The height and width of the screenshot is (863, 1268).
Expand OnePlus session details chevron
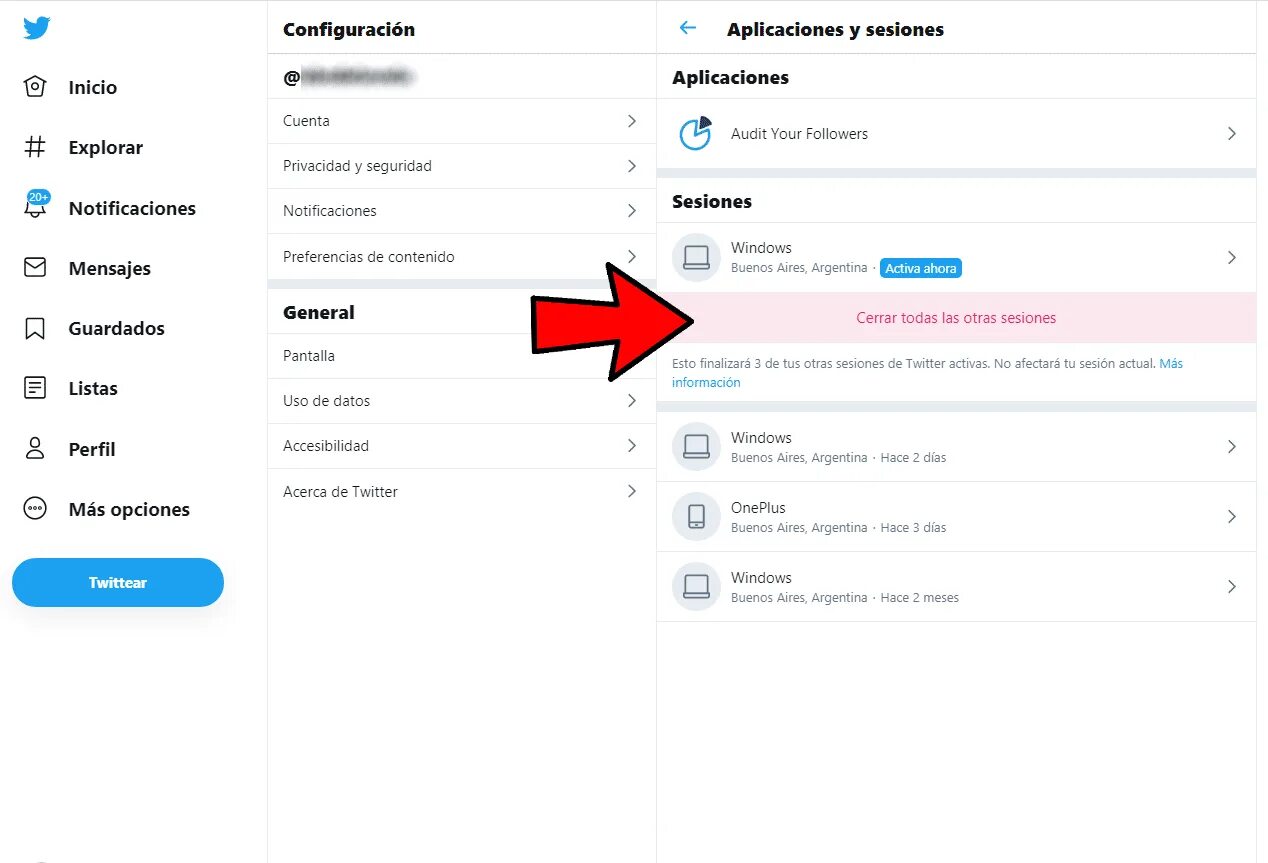click(1232, 517)
